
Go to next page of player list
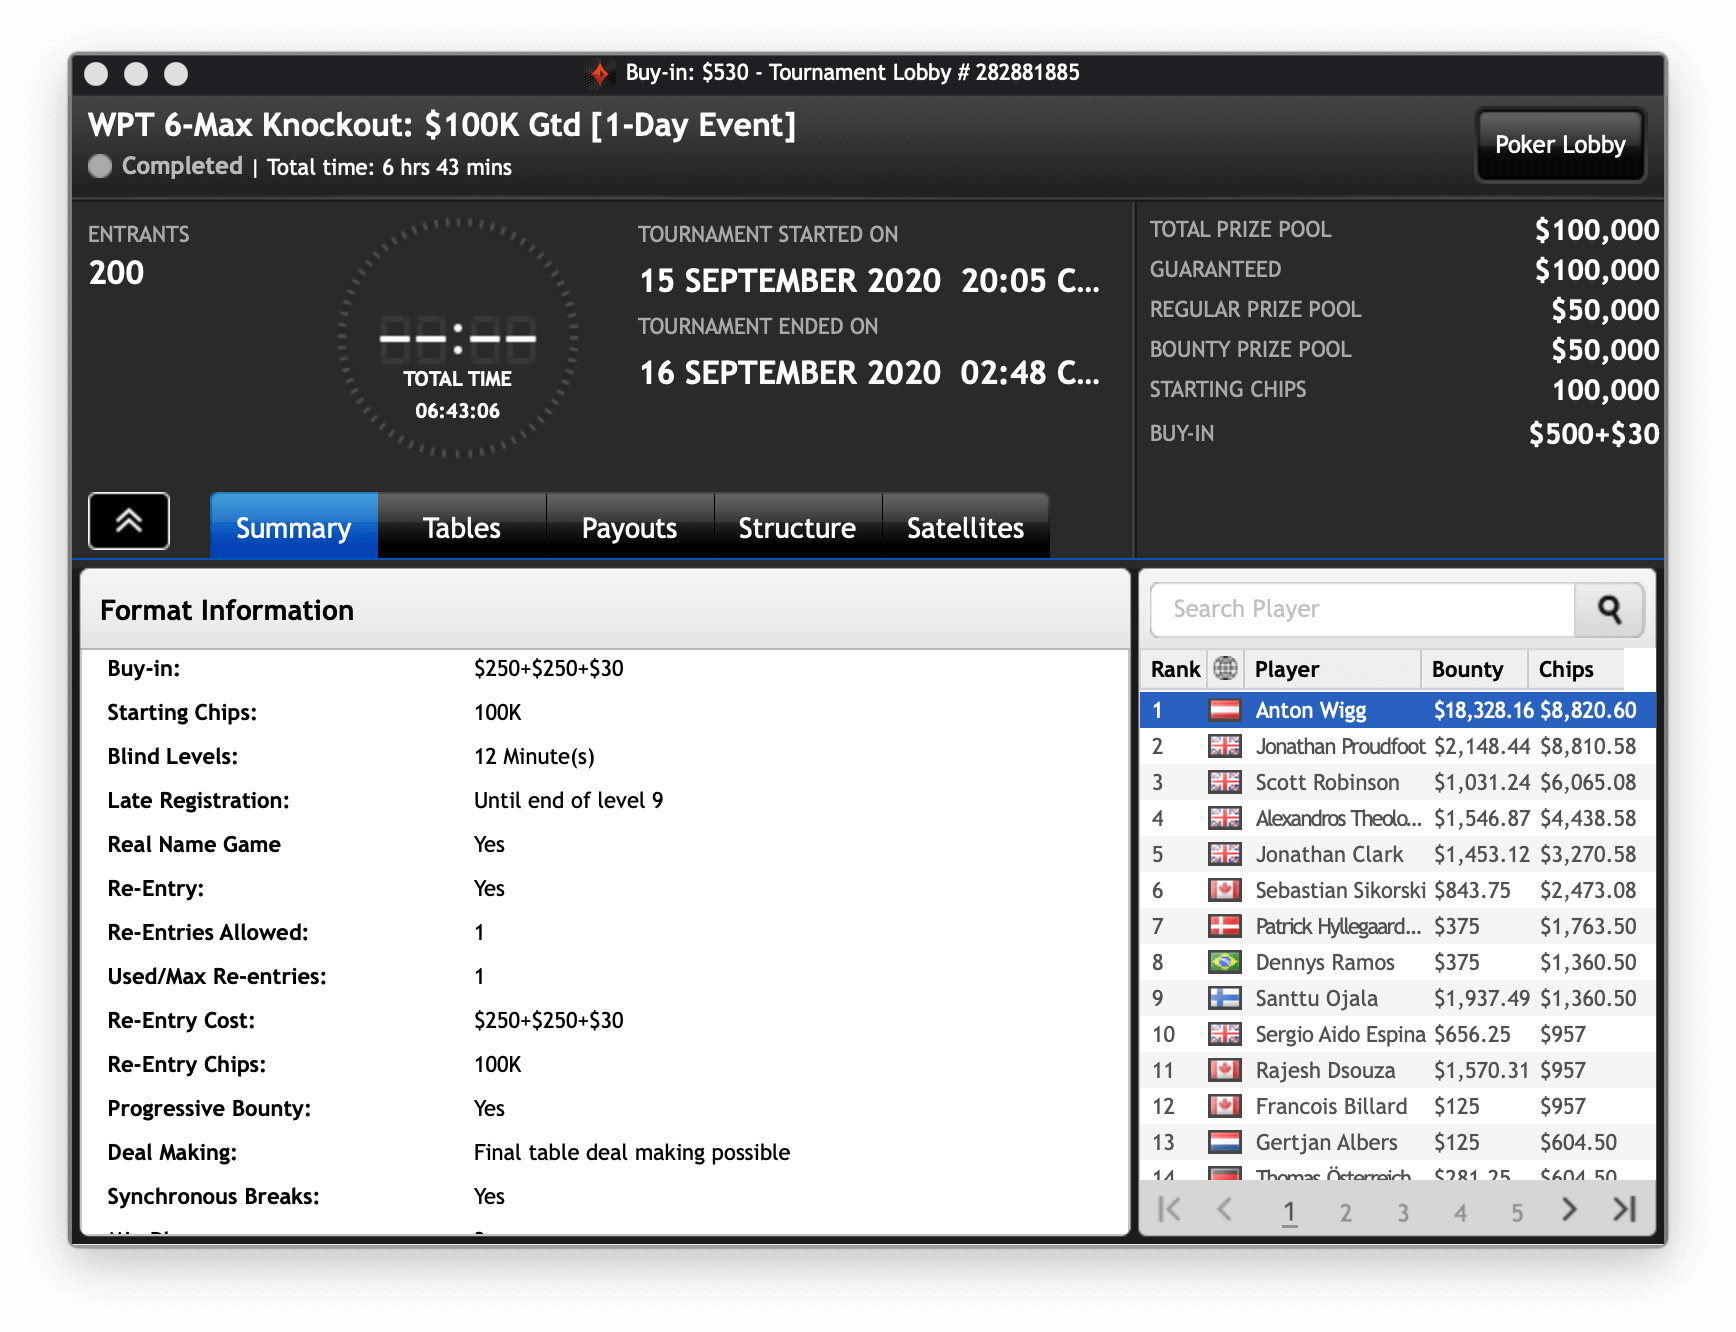(x=1569, y=1210)
